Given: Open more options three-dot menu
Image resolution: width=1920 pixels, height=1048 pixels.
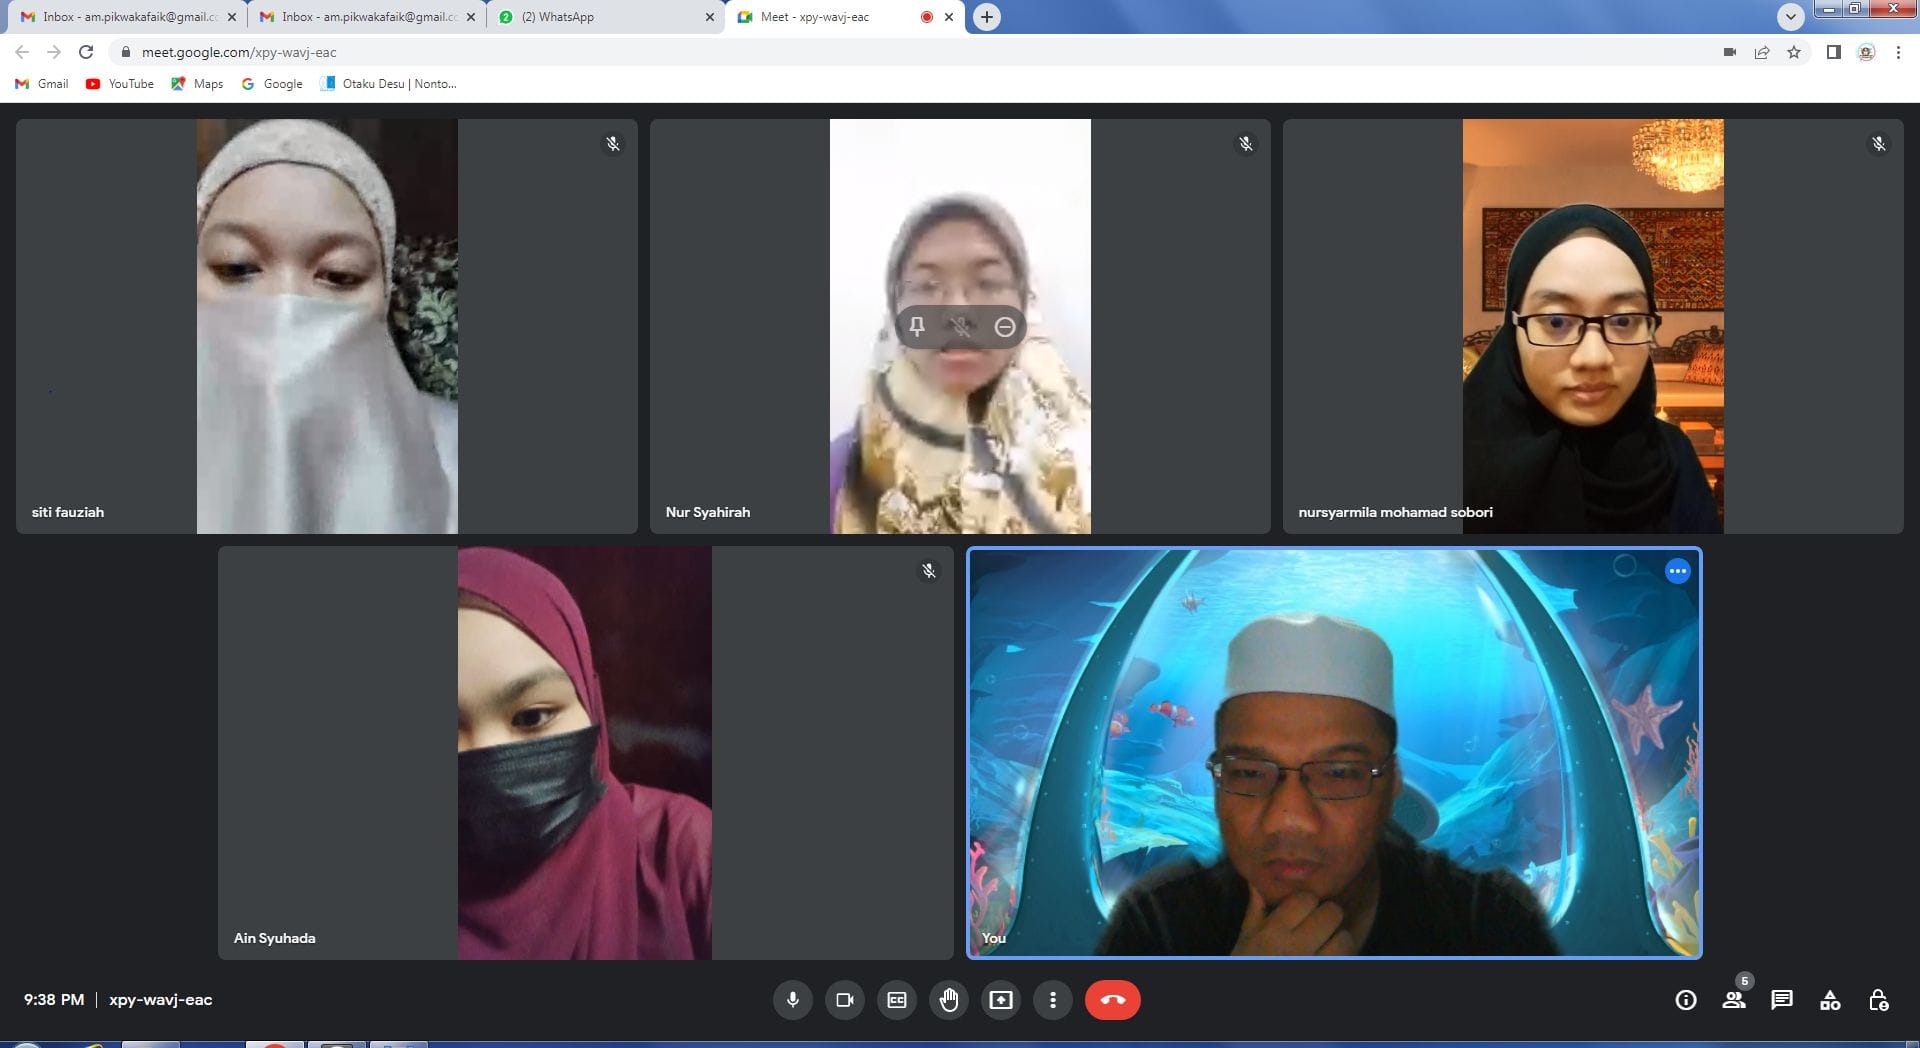Looking at the screenshot, I should coord(1053,1000).
